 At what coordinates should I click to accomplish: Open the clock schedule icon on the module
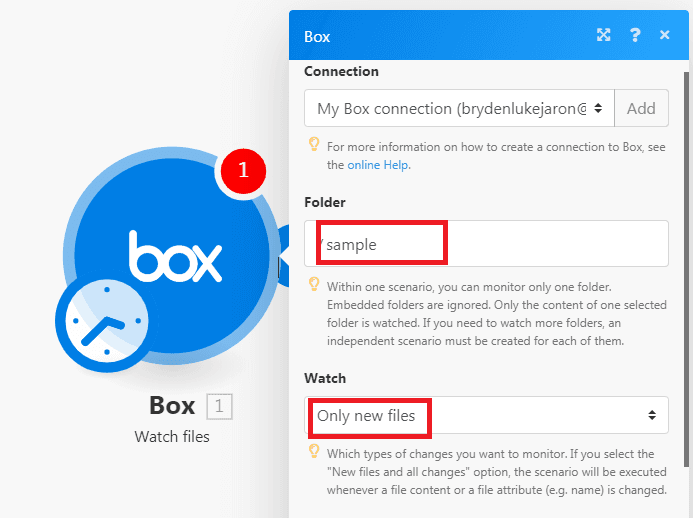pos(102,326)
